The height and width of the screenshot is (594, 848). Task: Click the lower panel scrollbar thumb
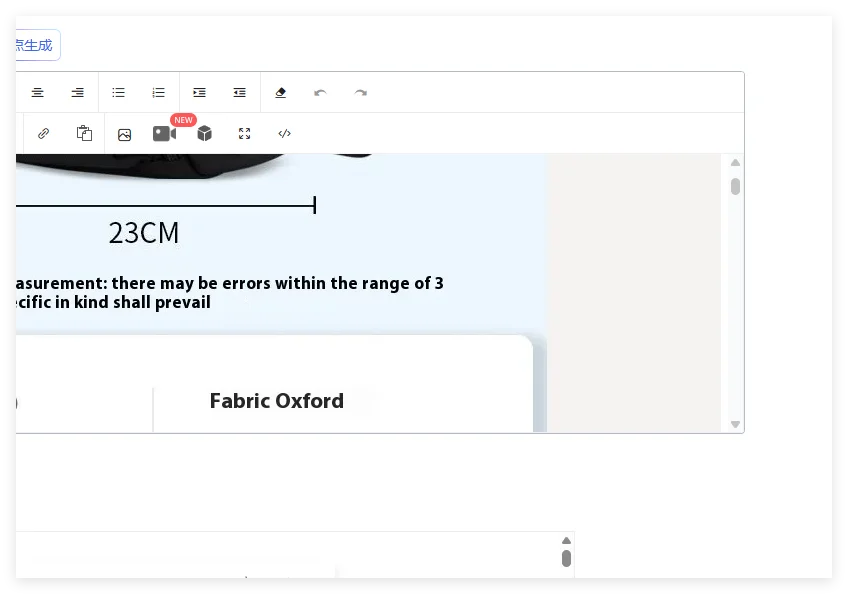566,558
